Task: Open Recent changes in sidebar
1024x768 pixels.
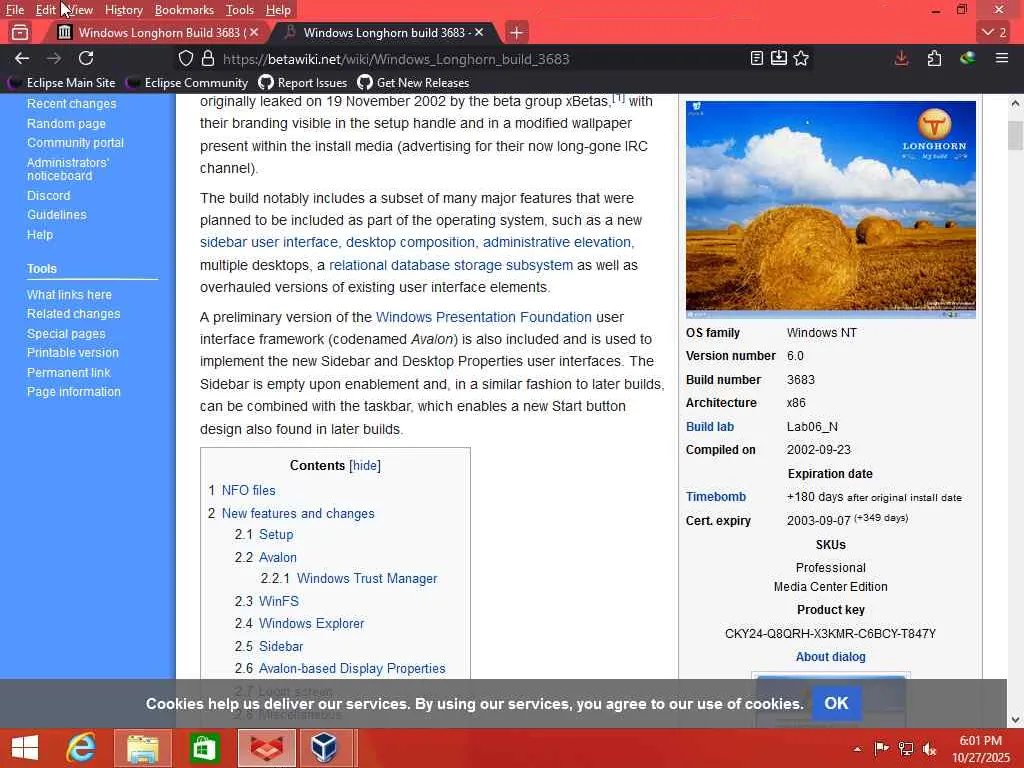Action: [x=71, y=104]
